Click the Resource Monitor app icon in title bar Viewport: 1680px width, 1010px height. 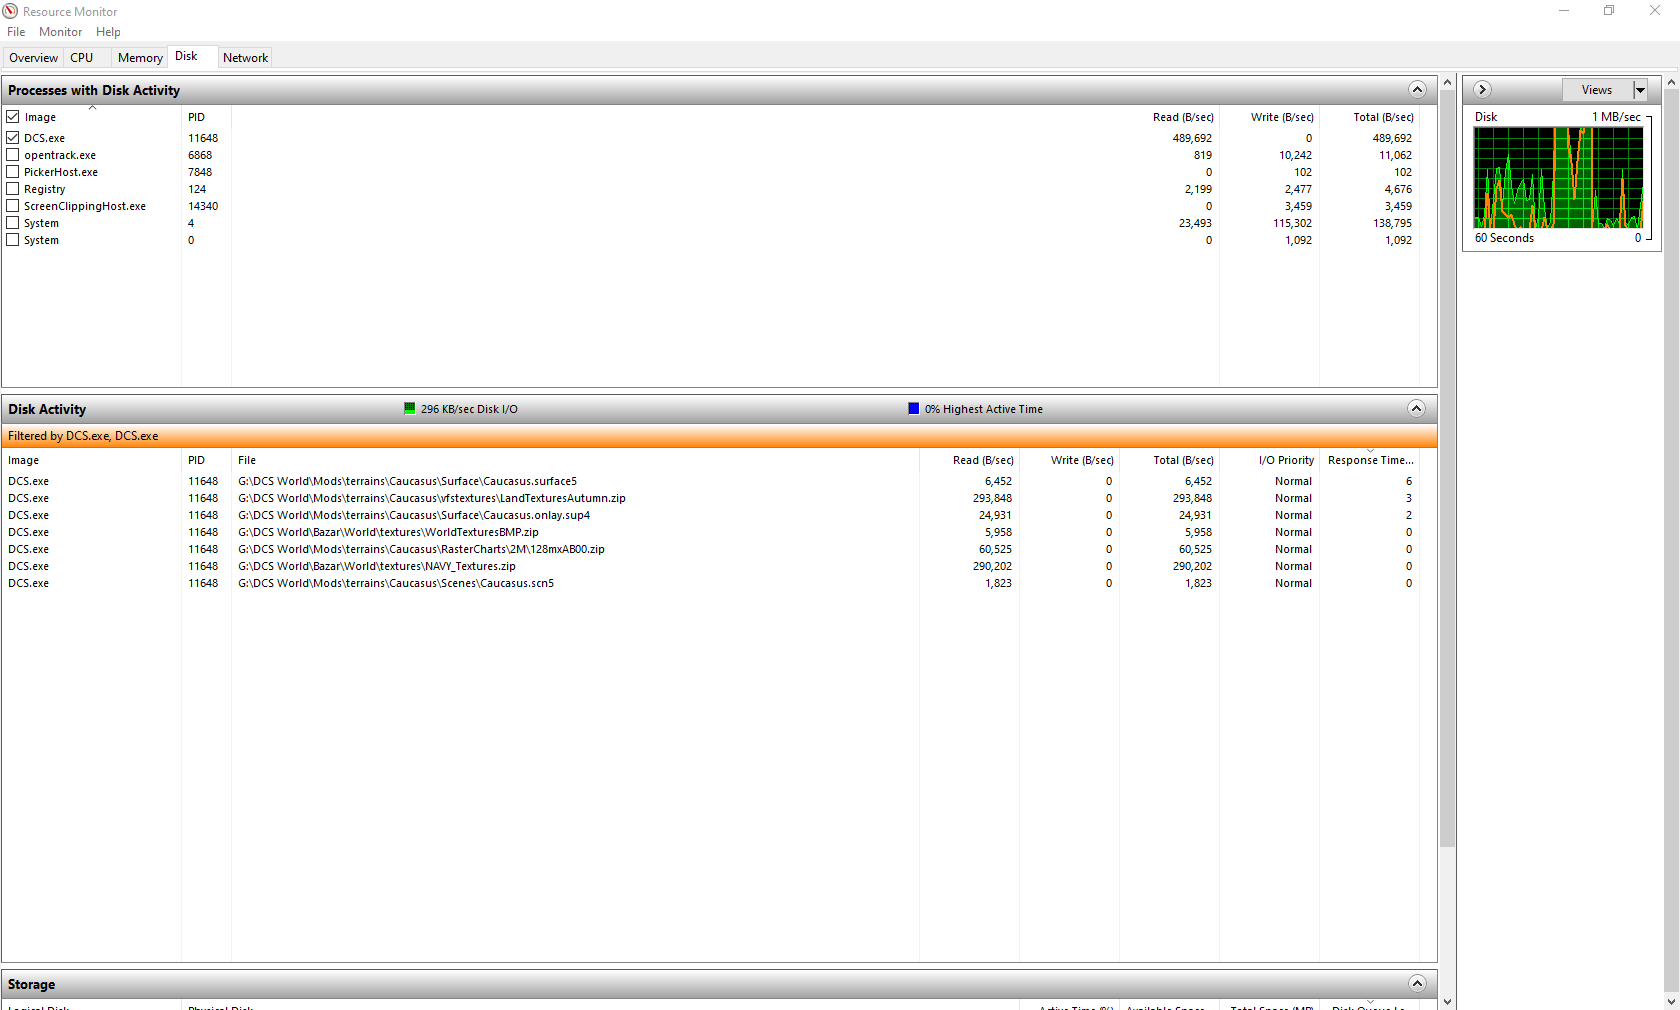(10, 11)
